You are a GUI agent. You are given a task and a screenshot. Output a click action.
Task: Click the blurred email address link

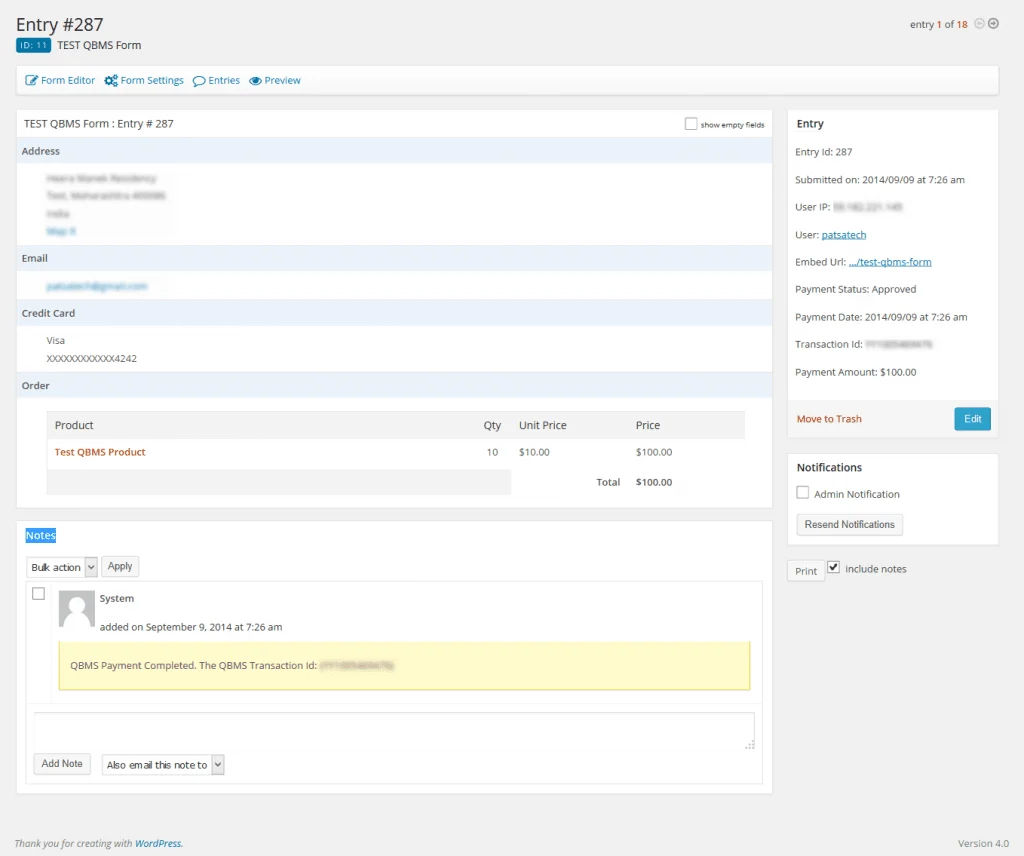(97, 286)
